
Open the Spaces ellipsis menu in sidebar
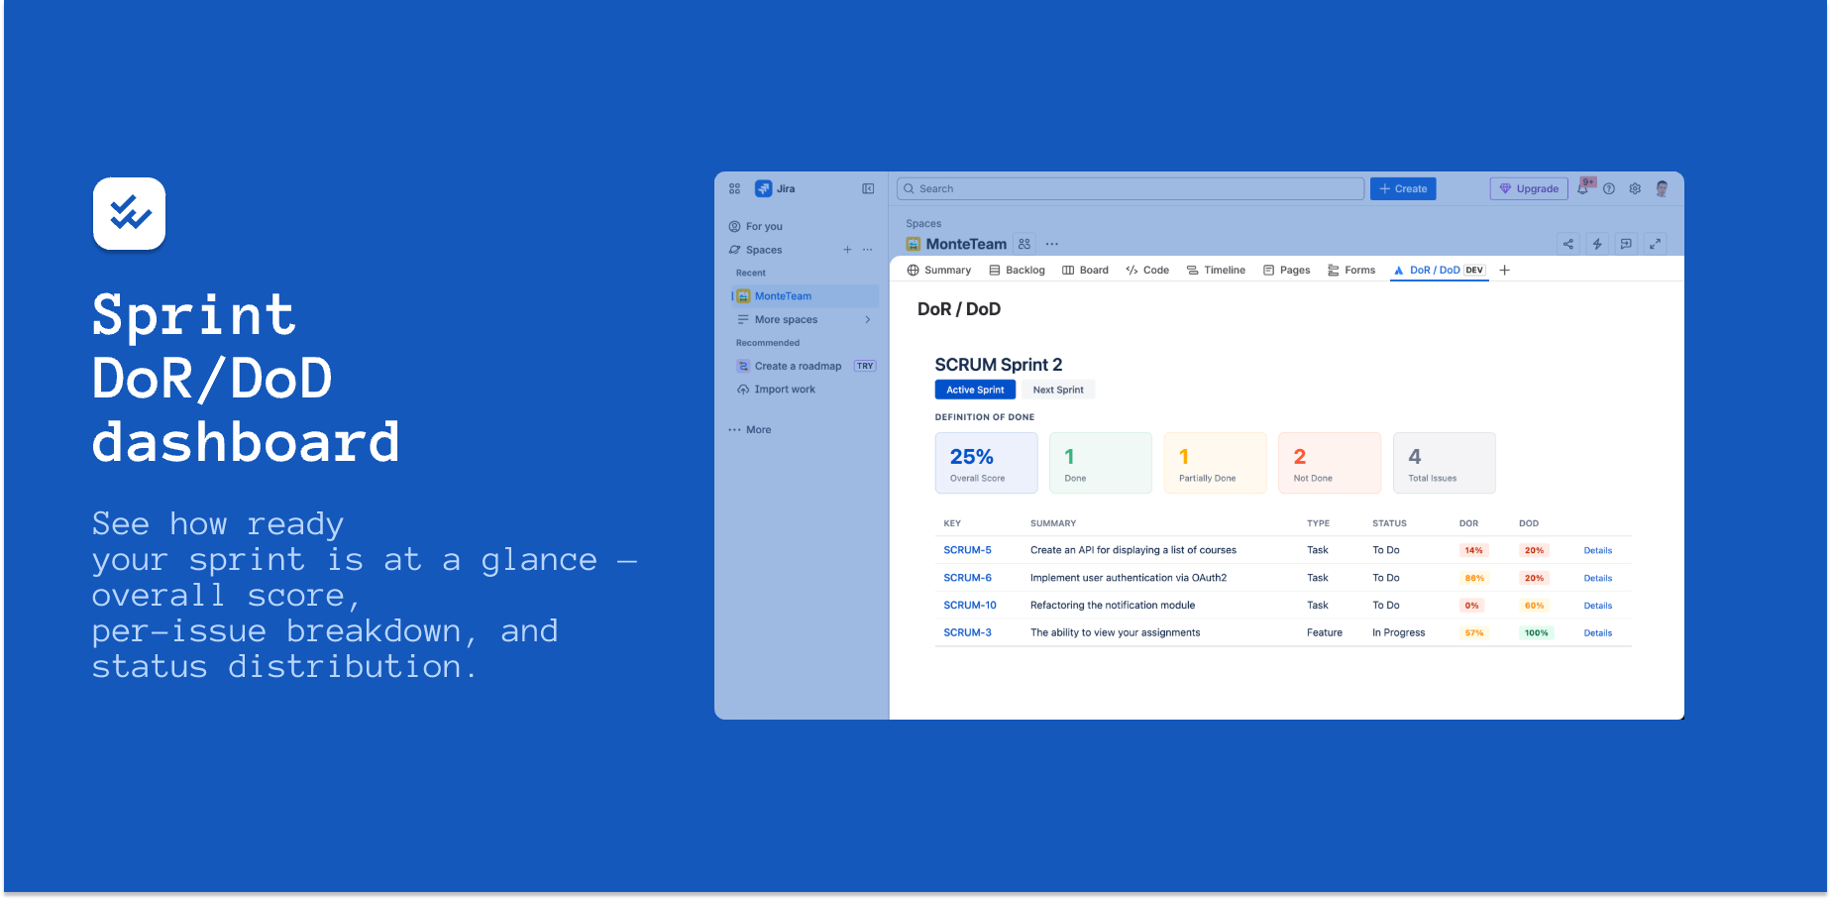pyautogui.click(x=867, y=250)
